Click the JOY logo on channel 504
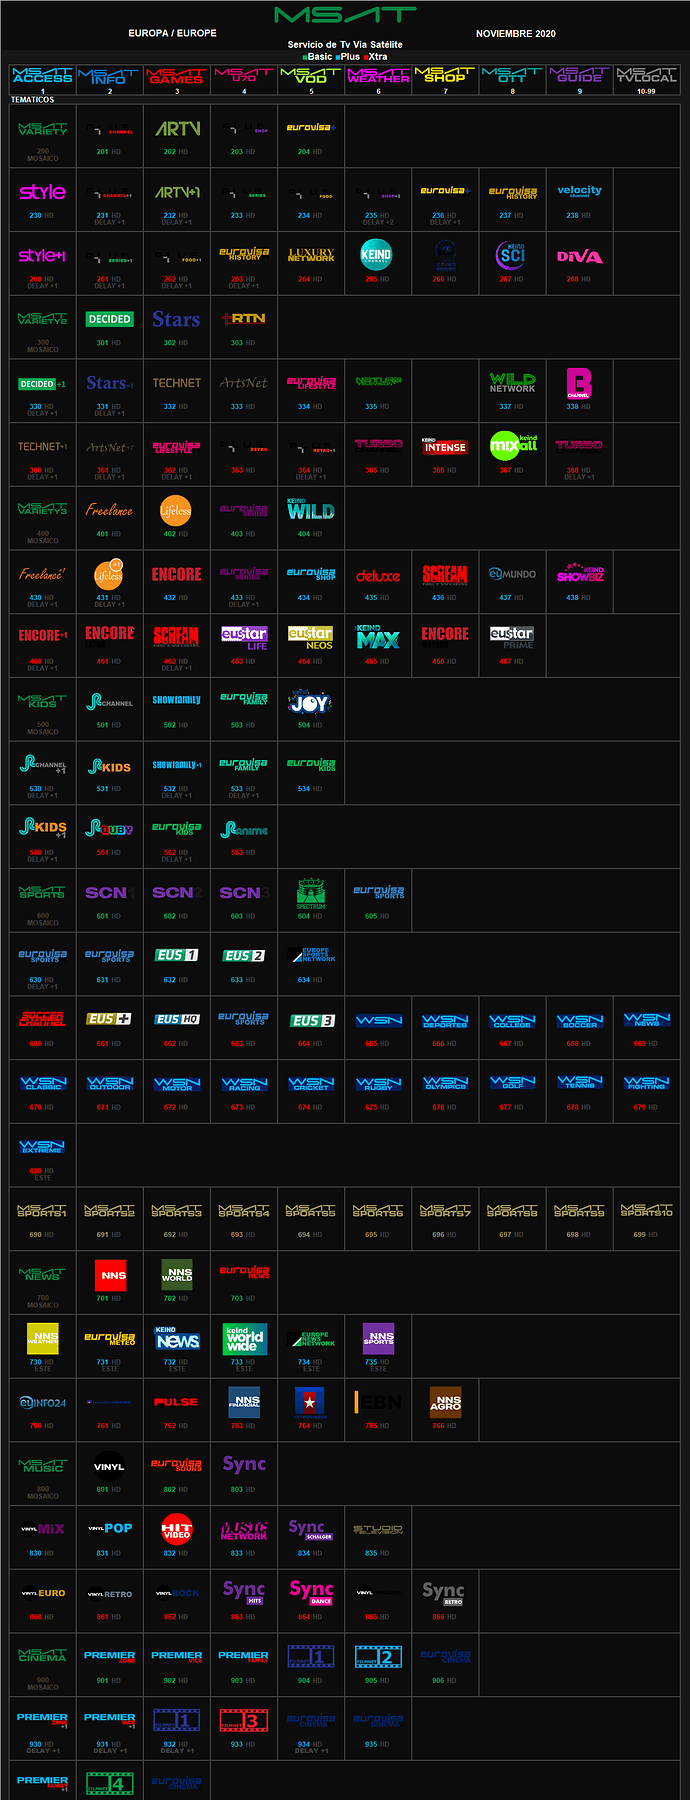This screenshot has height=1800, width=690. 311,701
